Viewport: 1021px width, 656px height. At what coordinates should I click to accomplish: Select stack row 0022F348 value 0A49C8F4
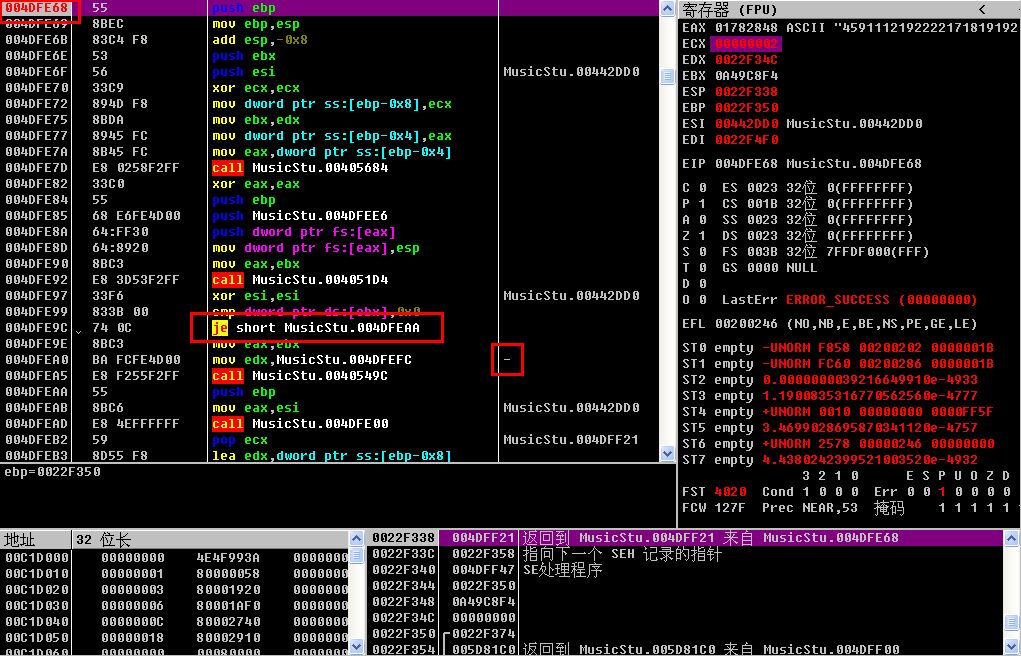(x=483, y=602)
